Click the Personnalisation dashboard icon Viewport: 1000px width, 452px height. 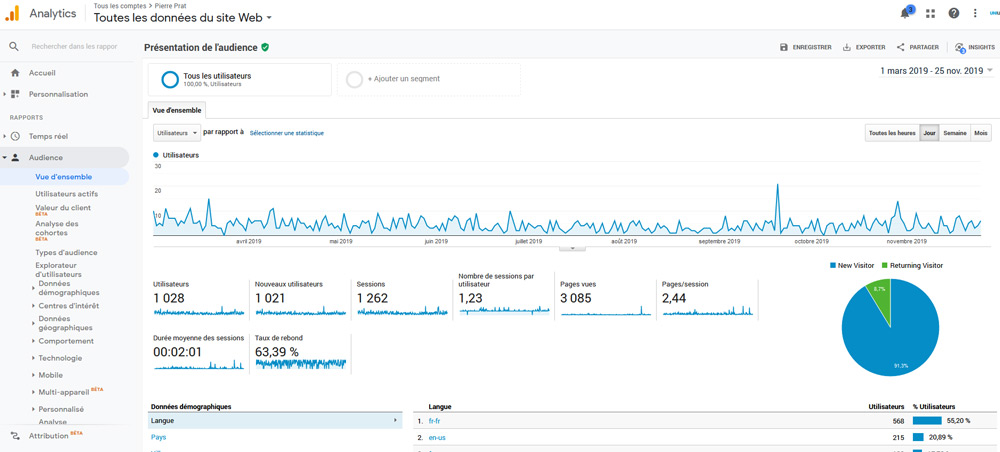click(x=15, y=94)
